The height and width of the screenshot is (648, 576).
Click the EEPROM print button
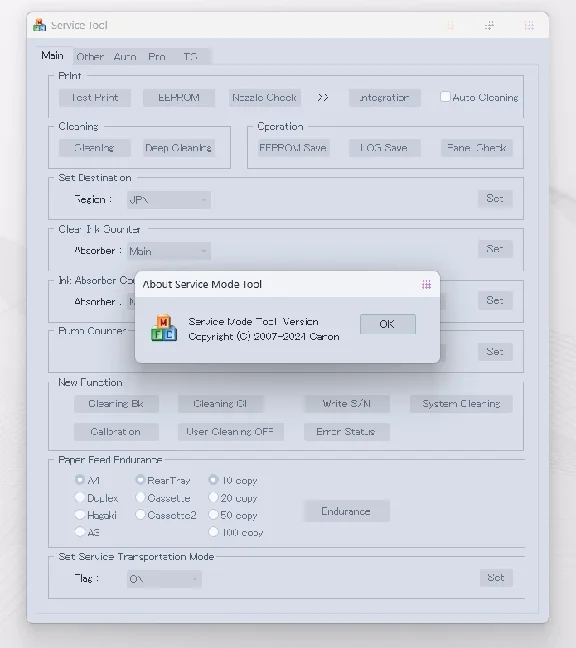[179, 98]
